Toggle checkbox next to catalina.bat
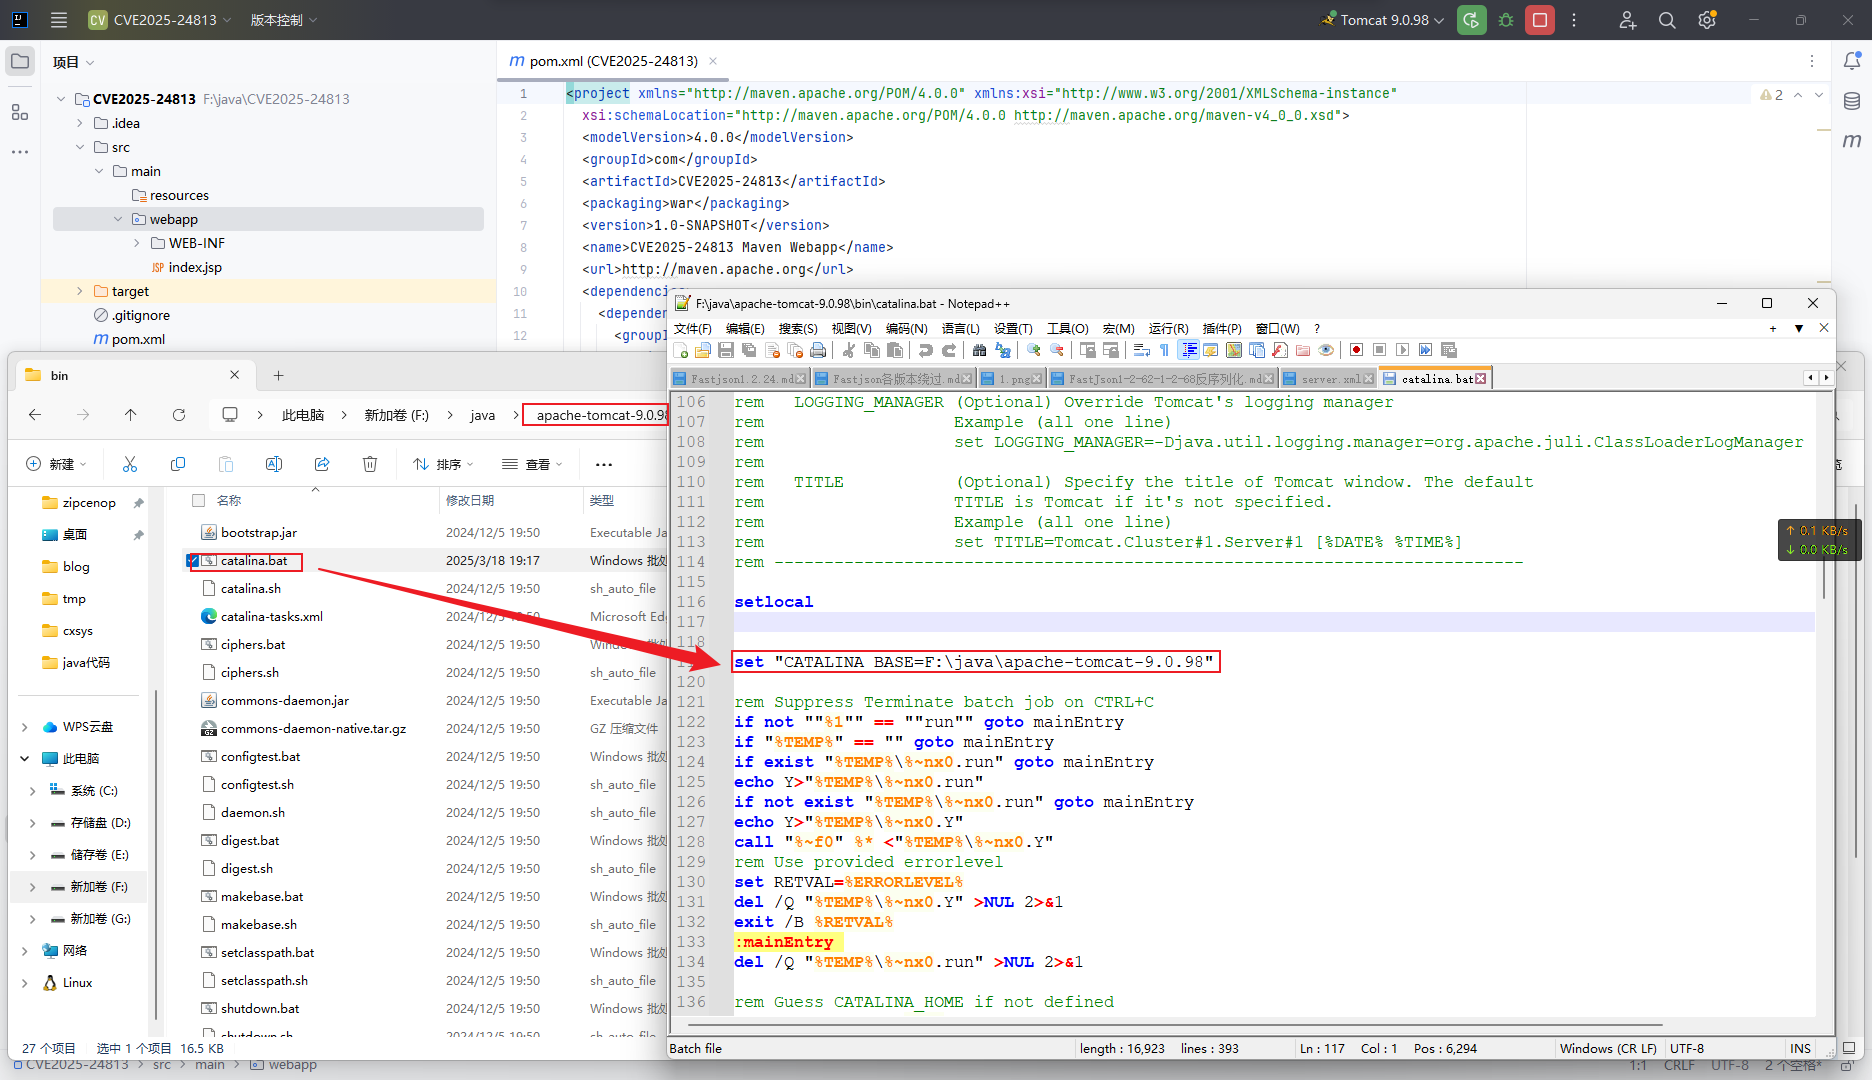Image resolution: width=1872 pixels, height=1080 pixels. point(193,561)
